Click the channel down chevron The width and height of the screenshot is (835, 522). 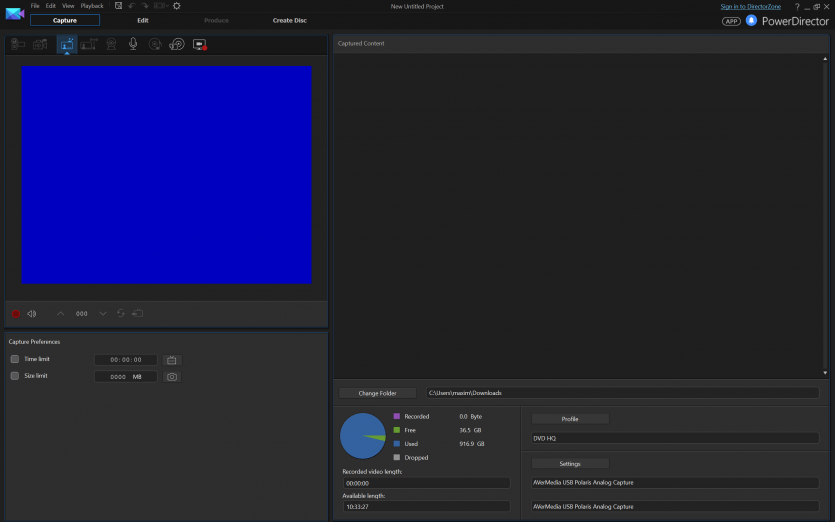tap(102, 314)
